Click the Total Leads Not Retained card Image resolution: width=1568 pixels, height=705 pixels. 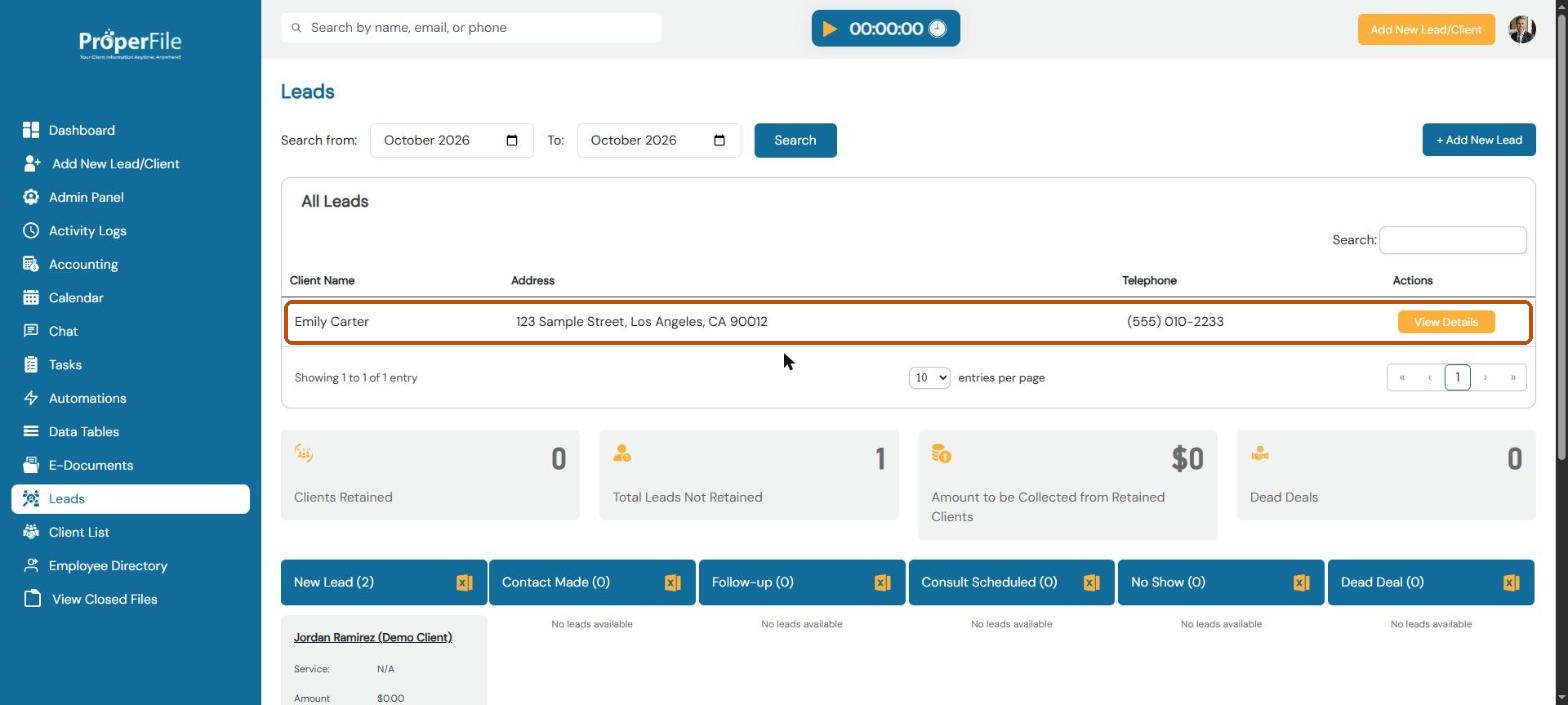pyautogui.click(x=749, y=475)
